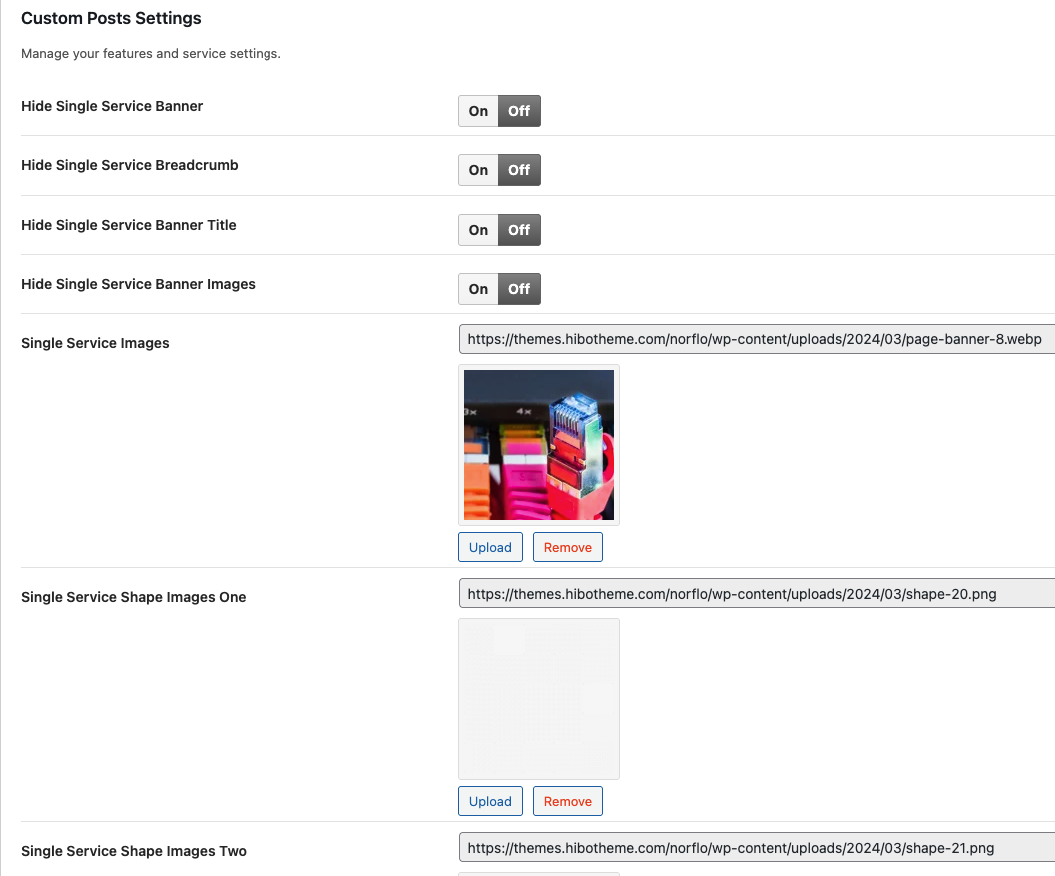The height and width of the screenshot is (876, 1055).
Task: Click Off for Hide Single Service Breadcrumb
Action: [x=519, y=170]
